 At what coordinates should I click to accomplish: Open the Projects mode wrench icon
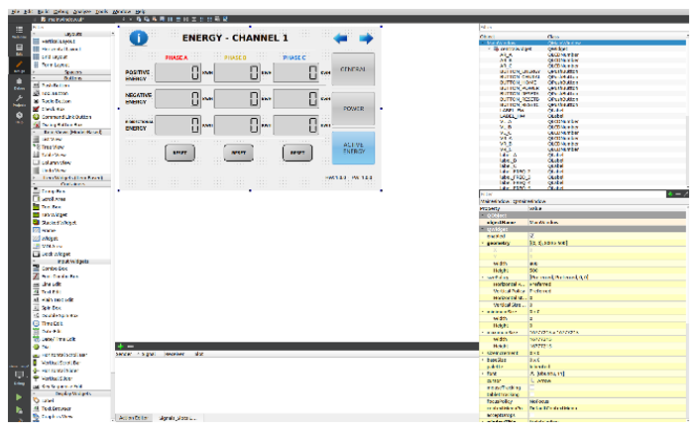point(18,100)
